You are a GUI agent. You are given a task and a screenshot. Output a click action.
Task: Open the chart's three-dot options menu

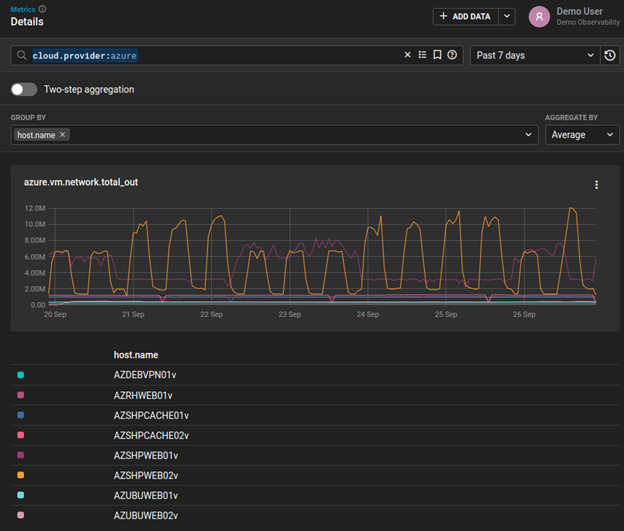pos(596,184)
